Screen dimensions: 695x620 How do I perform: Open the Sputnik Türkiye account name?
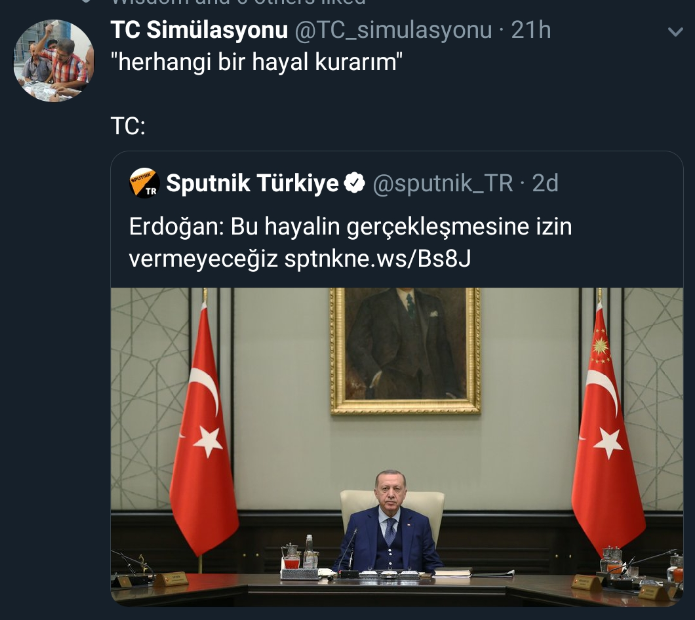(252, 183)
